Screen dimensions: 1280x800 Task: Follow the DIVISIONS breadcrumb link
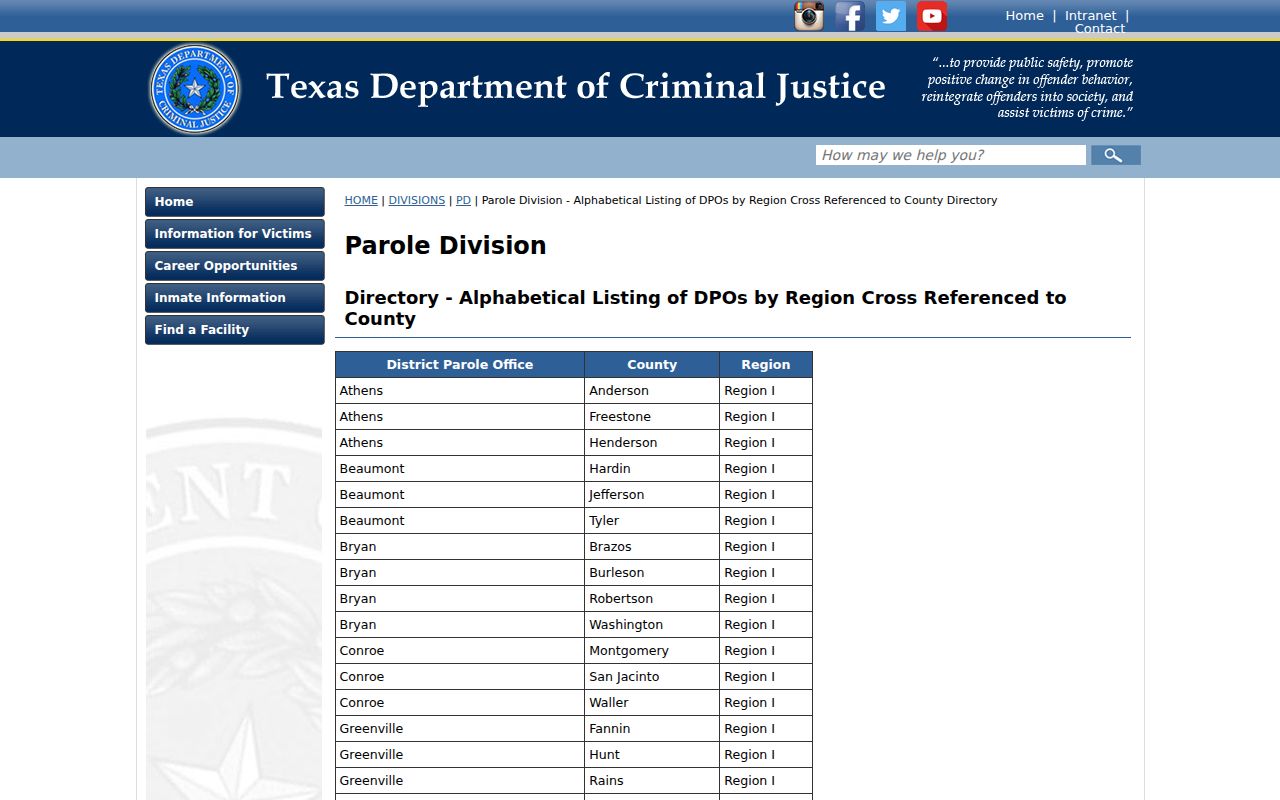417,200
